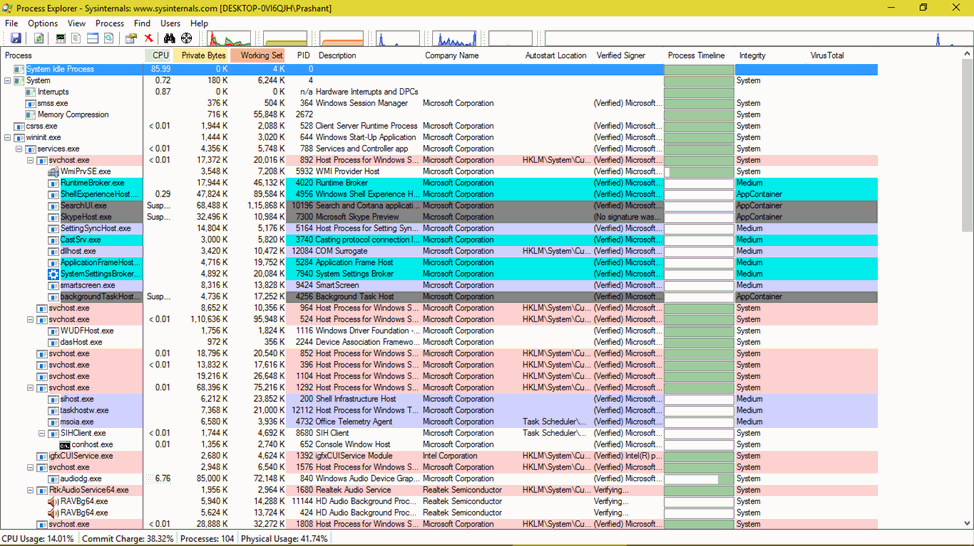
Task: Click the crosshair Find Window's Process icon
Action: pyautogui.click(x=186, y=39)
